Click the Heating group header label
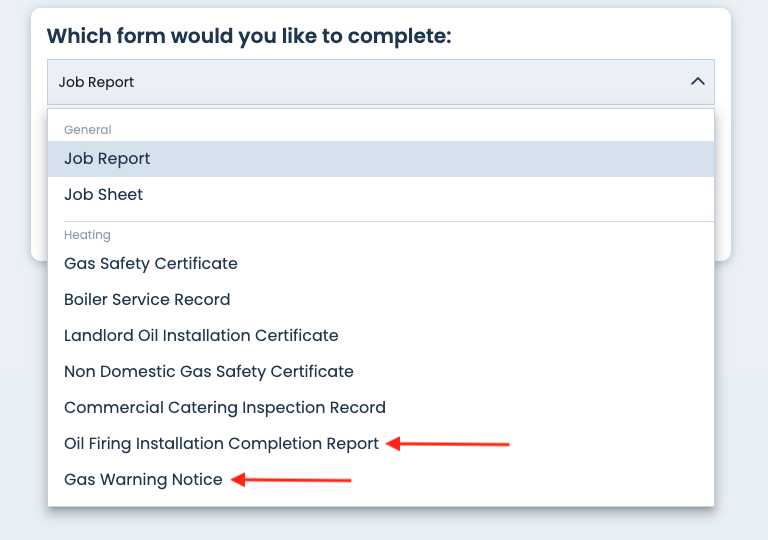Image resolution: width=768 pixels, height=540 pixels. click(x=87, y=235)
